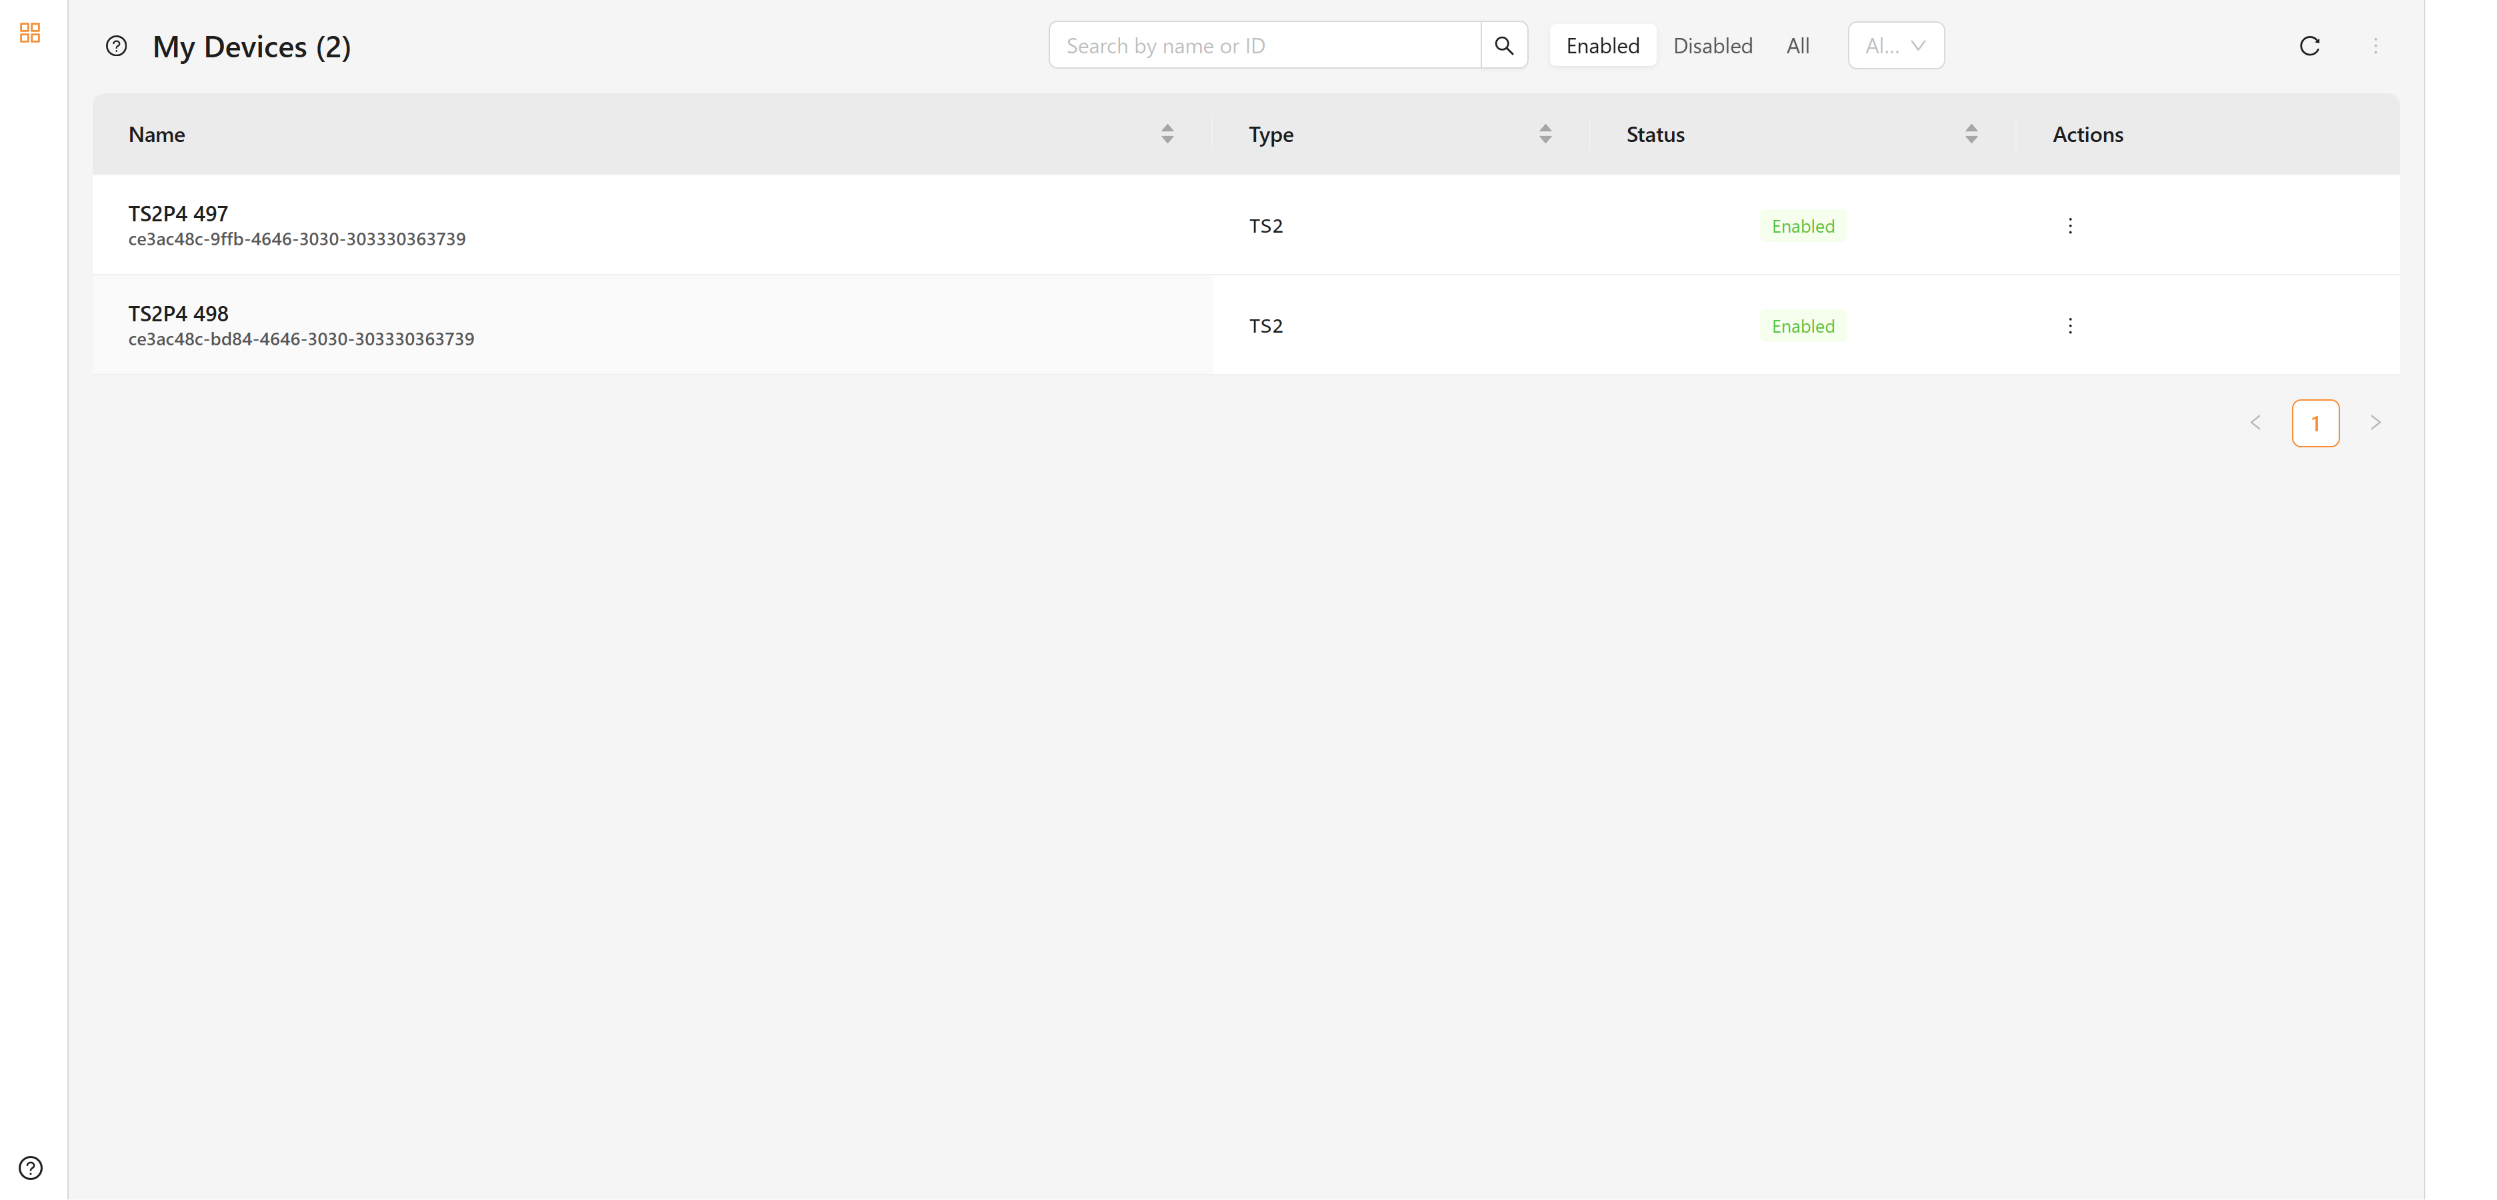Go to page 1 in pagination
Viewport: 2497px width, 1200px height.
pos(2314,423)
